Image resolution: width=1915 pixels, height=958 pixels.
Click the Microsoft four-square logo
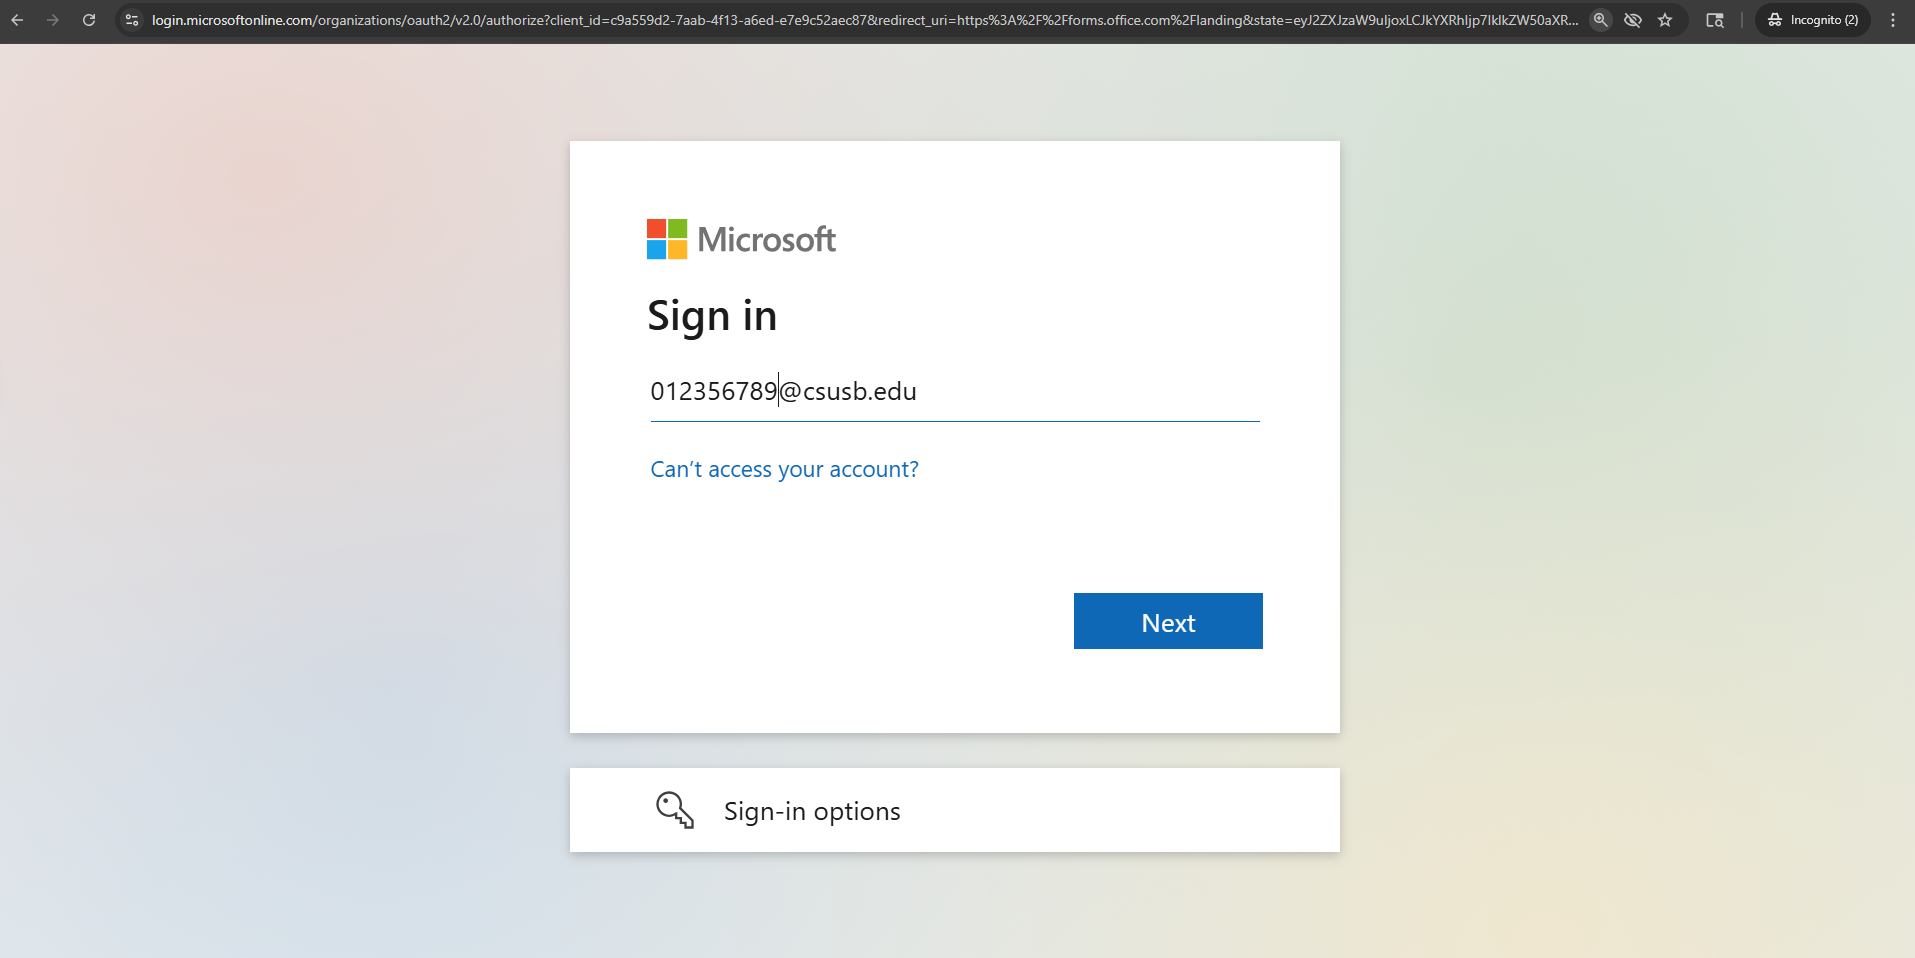[667, 239]
